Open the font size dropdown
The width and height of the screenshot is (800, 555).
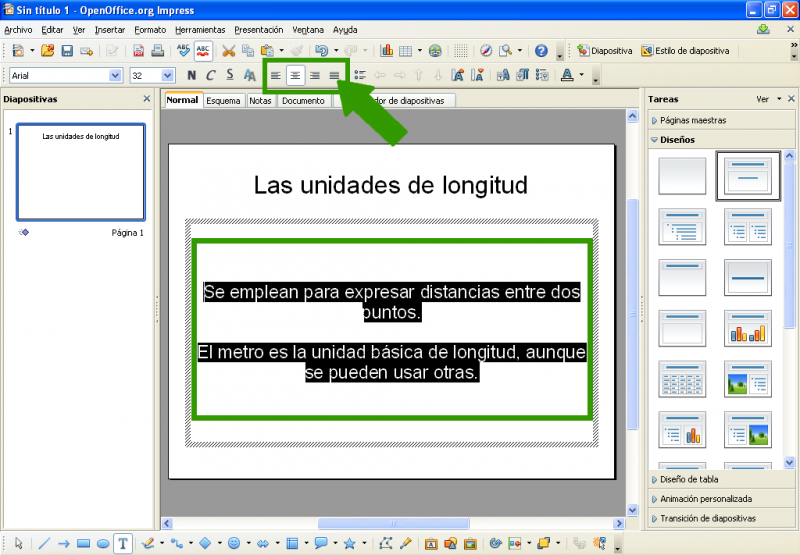point(167,75)
